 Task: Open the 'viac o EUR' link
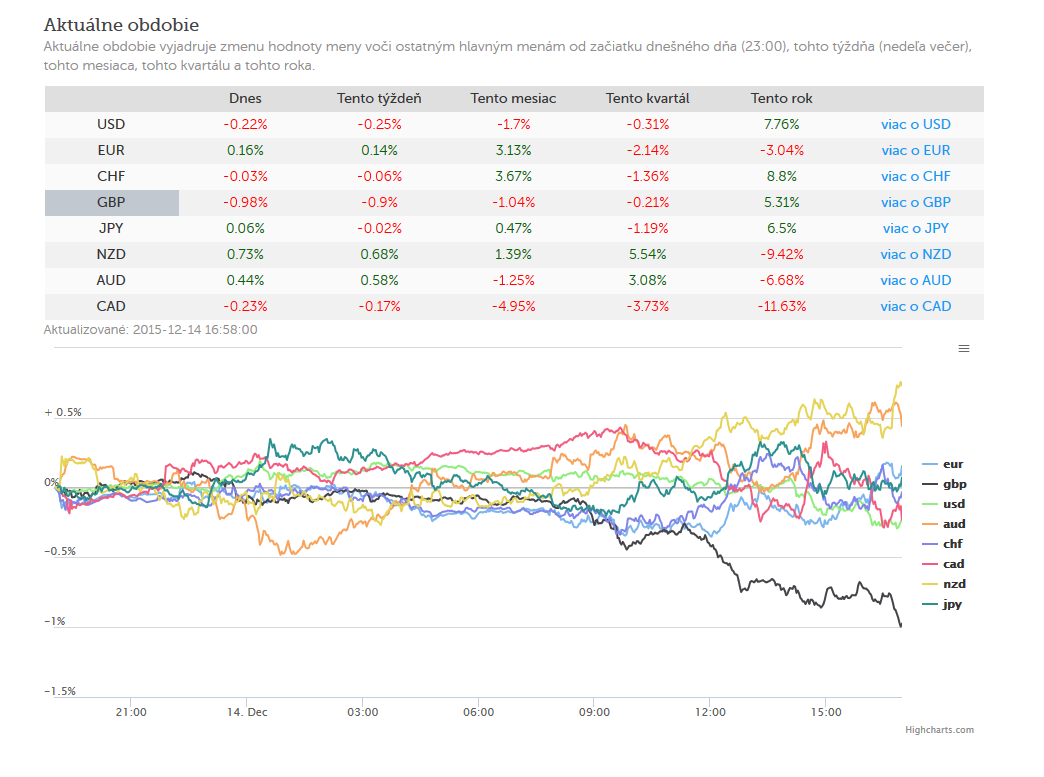click(915, 150)
